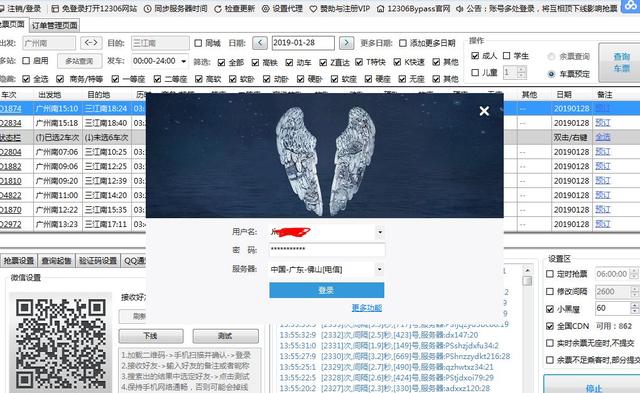Open 12306 website without login (免登录打开12306网站)
The width and height of the screenshot is (640, 393).
pos(94,8)
